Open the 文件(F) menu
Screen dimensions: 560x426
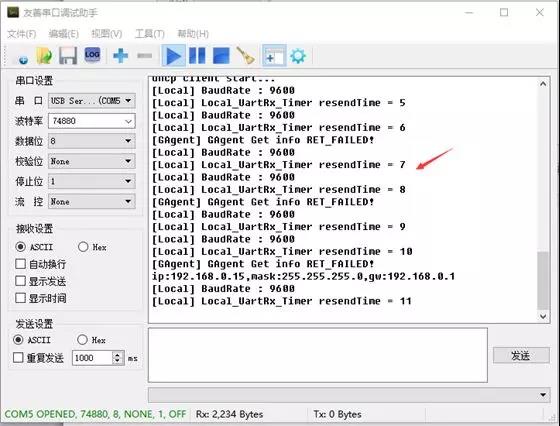click(x=22, y=34)
